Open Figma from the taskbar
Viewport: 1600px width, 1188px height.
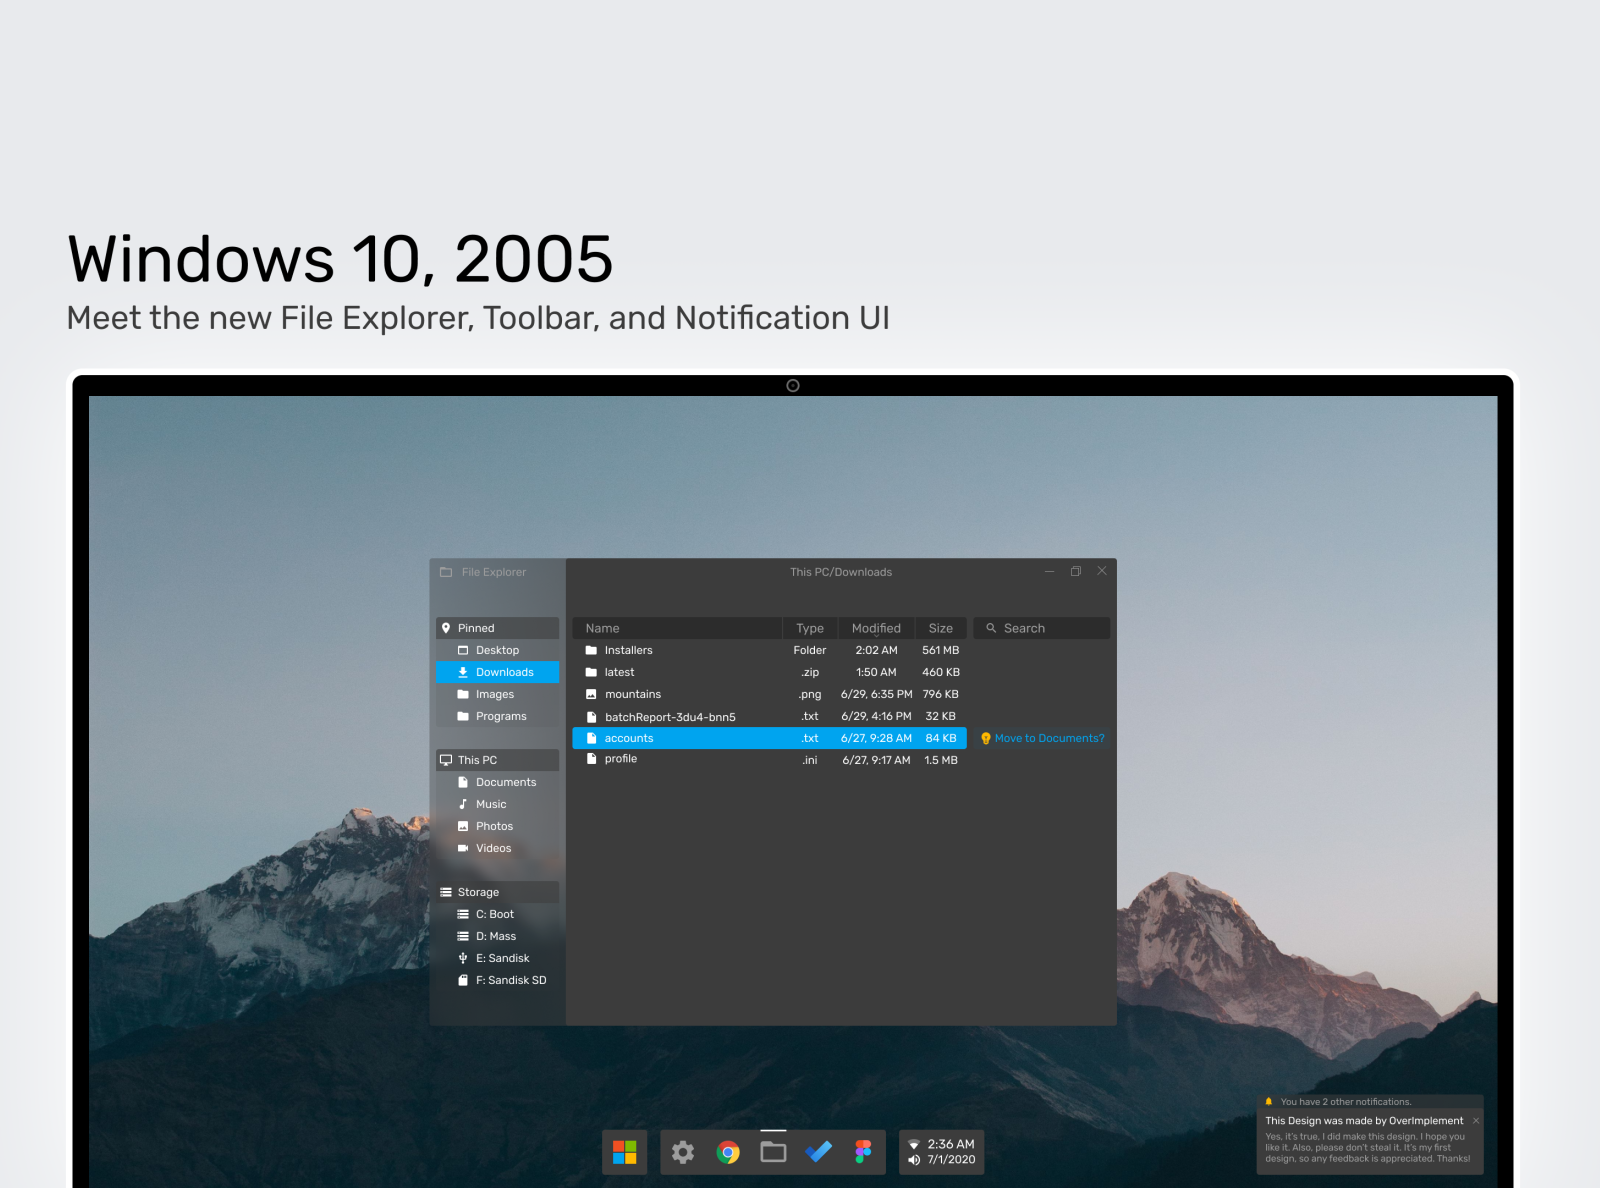click(x=863, y=1152)
